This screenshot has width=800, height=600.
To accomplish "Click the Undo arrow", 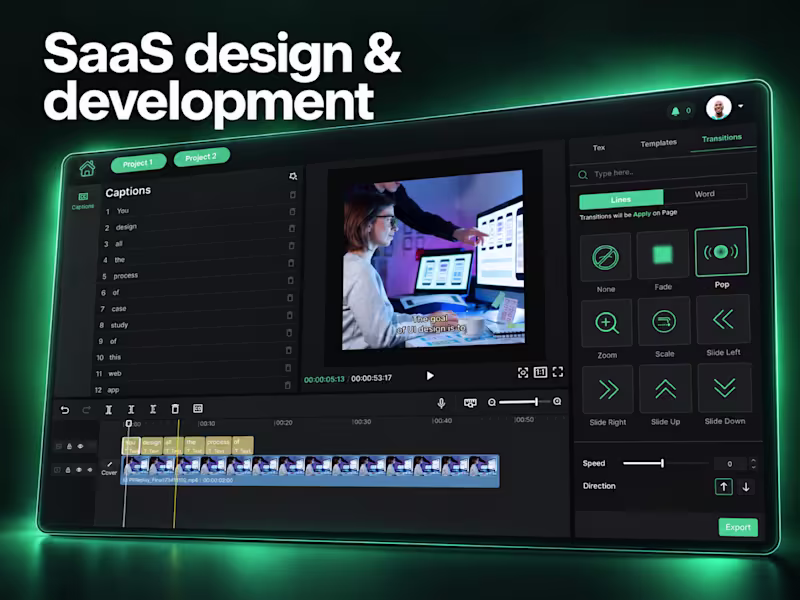I will point(65,410).
